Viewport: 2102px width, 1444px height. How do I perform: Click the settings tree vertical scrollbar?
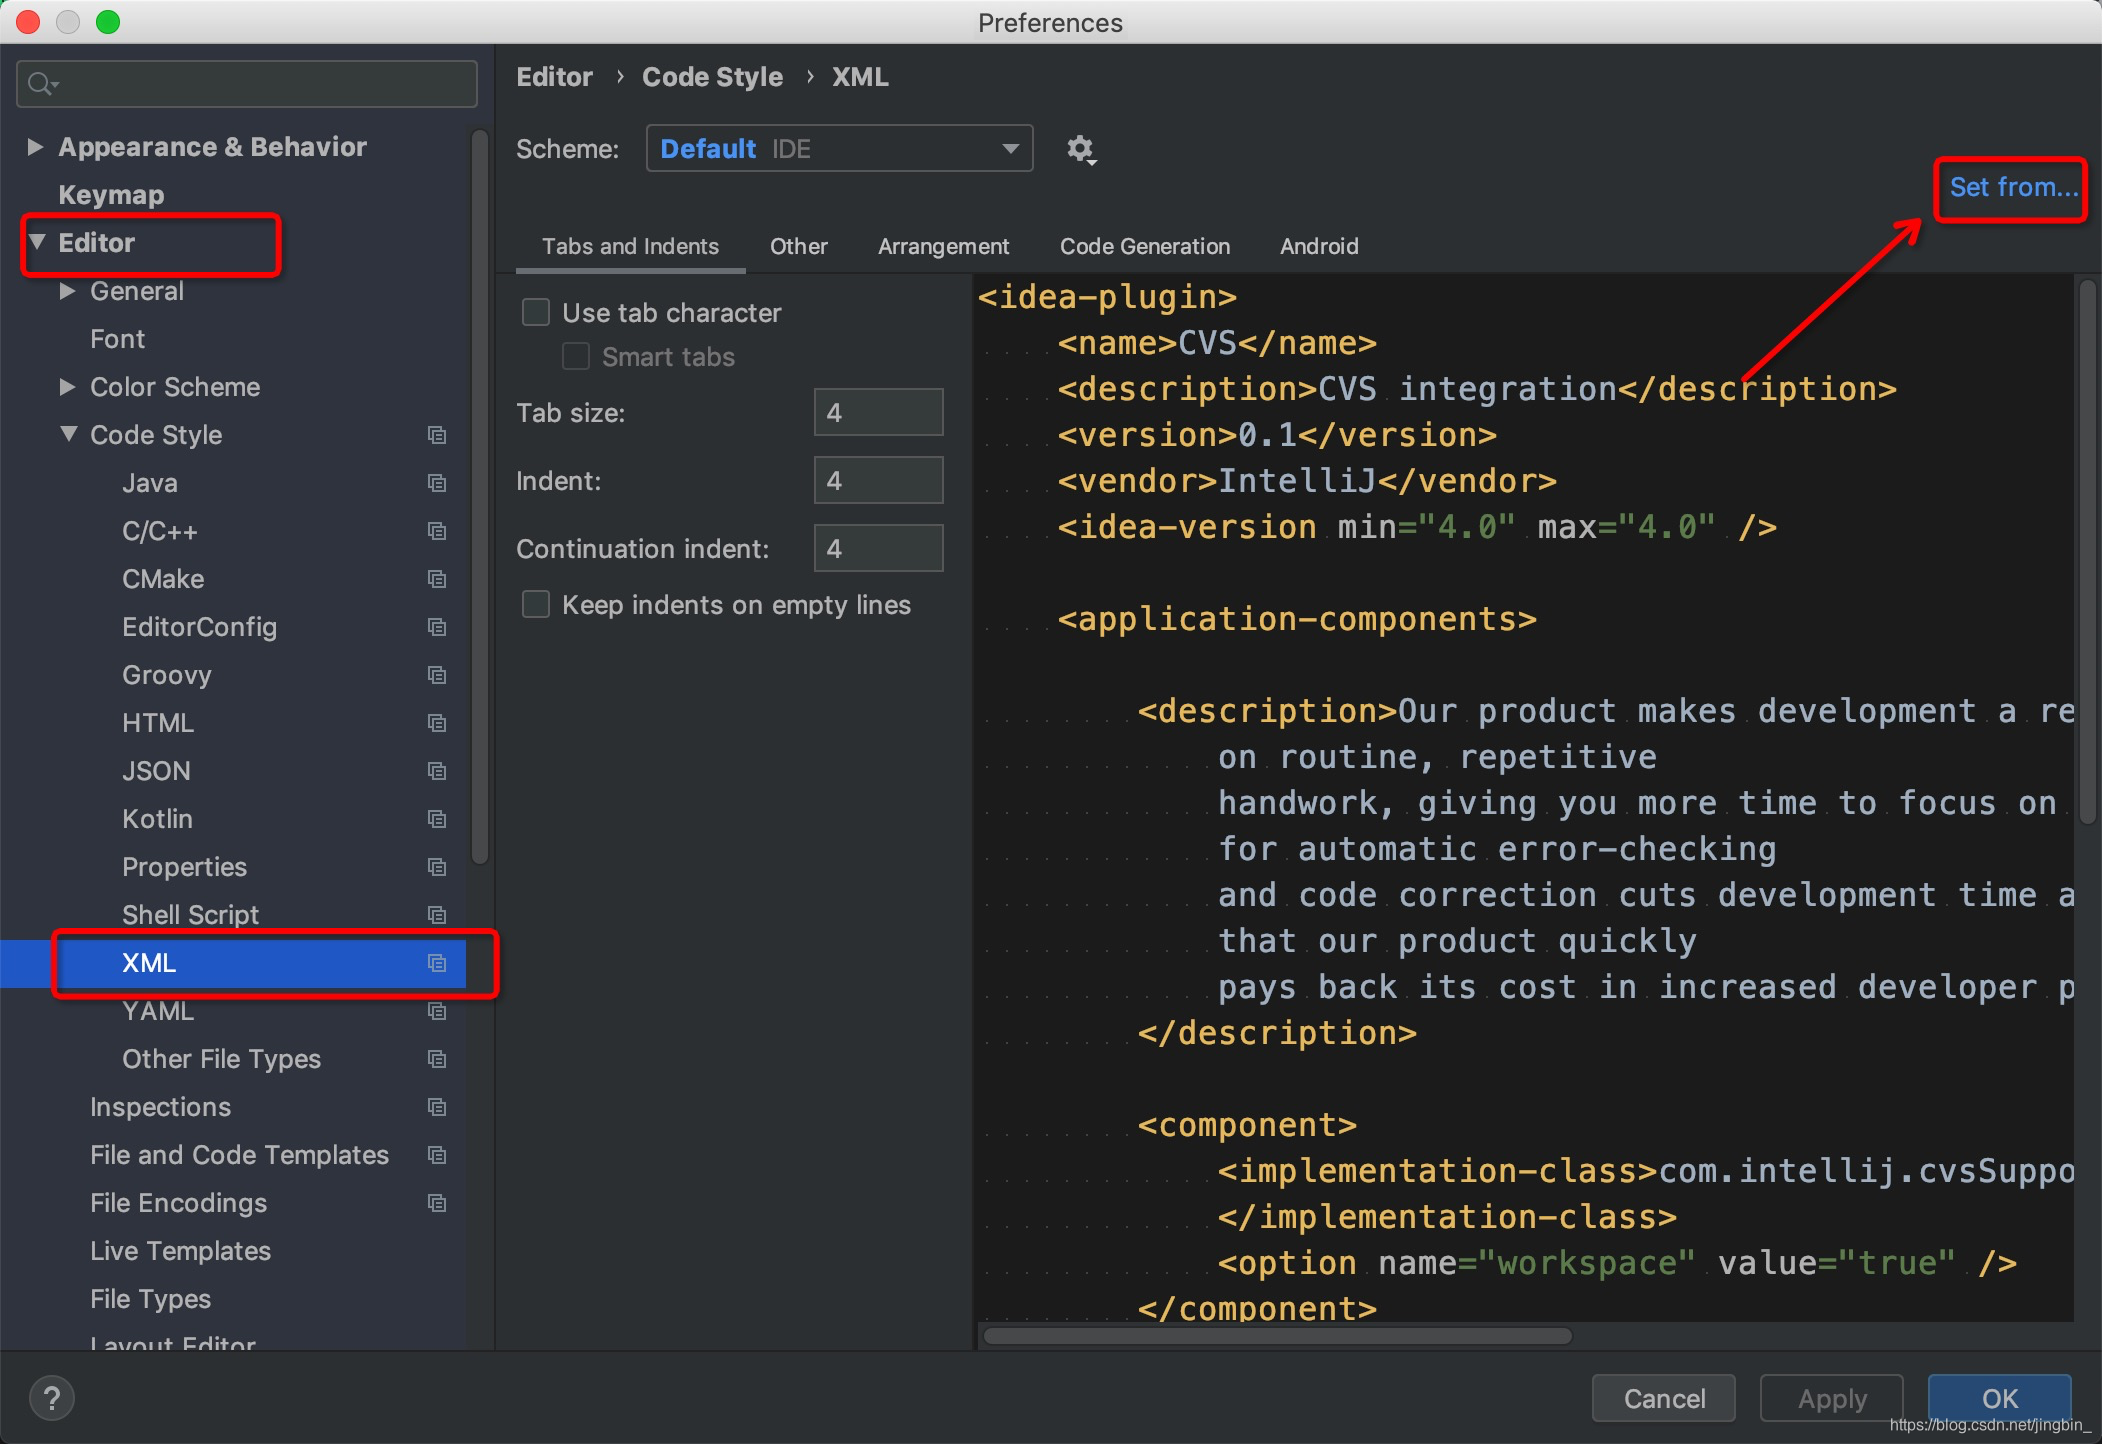(x=480, y=497)
